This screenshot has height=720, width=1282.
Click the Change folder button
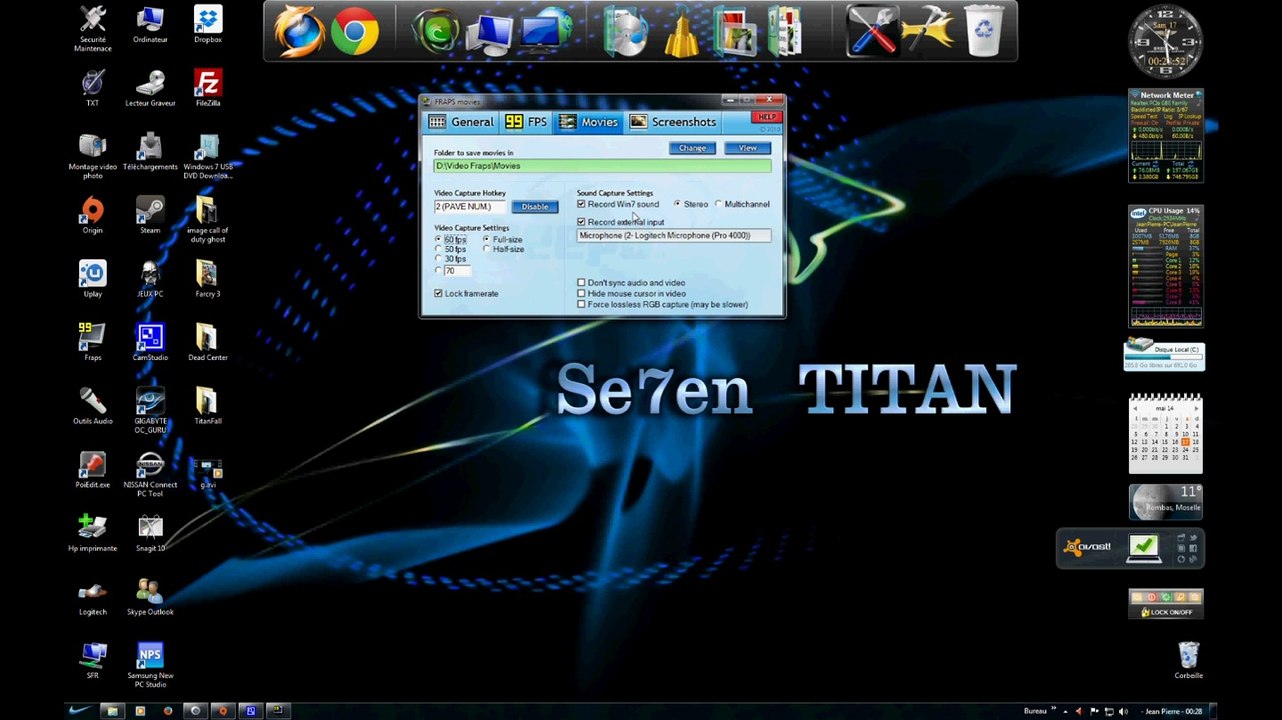(692, 148)
